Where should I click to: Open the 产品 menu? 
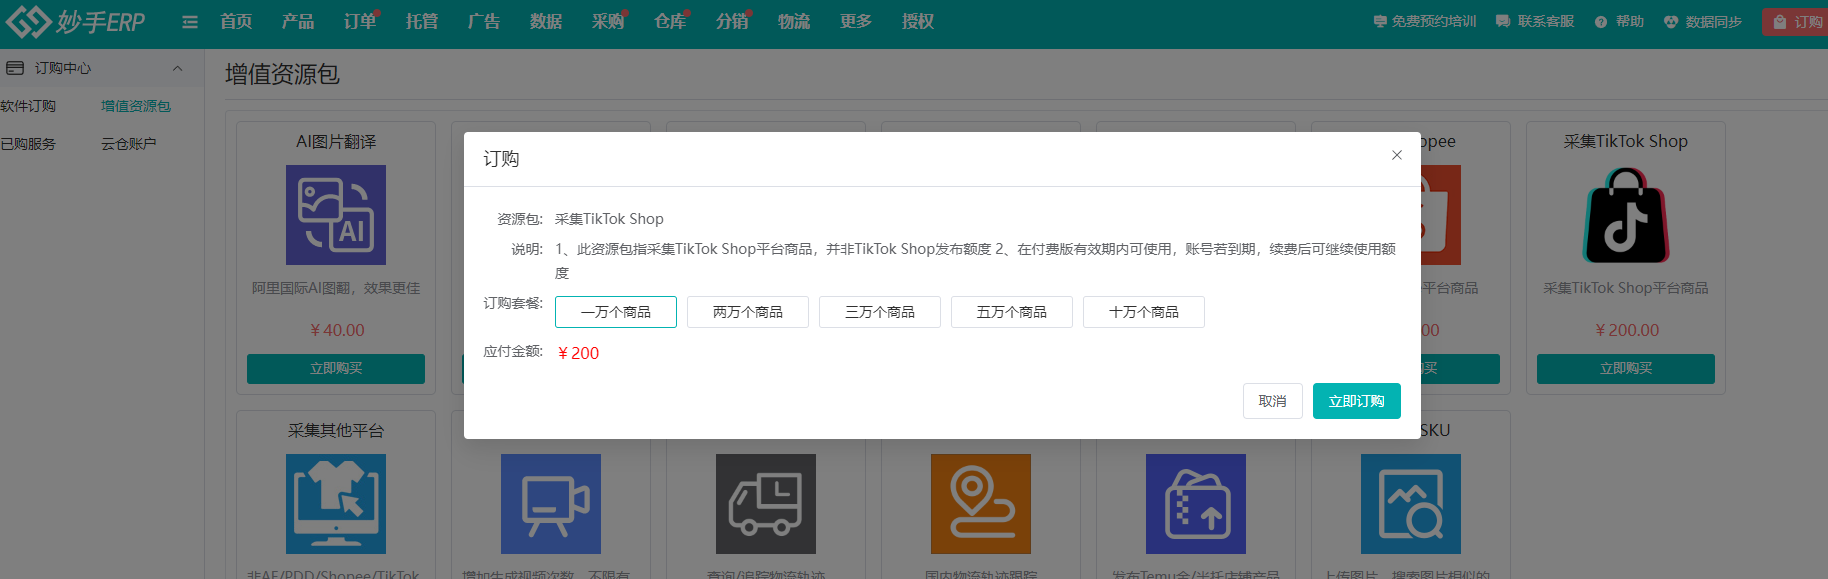pos(298,22)
